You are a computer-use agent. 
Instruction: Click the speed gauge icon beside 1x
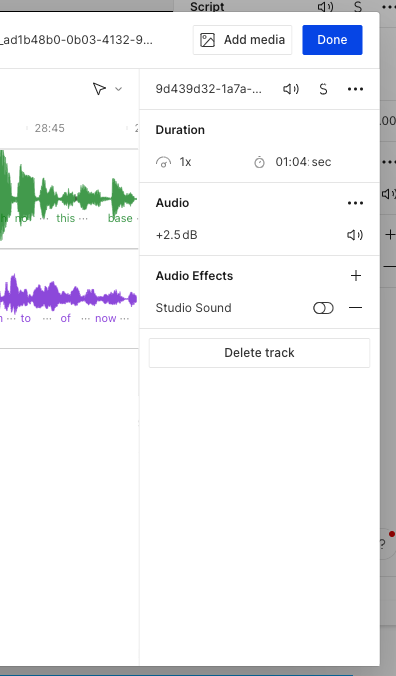163,163
